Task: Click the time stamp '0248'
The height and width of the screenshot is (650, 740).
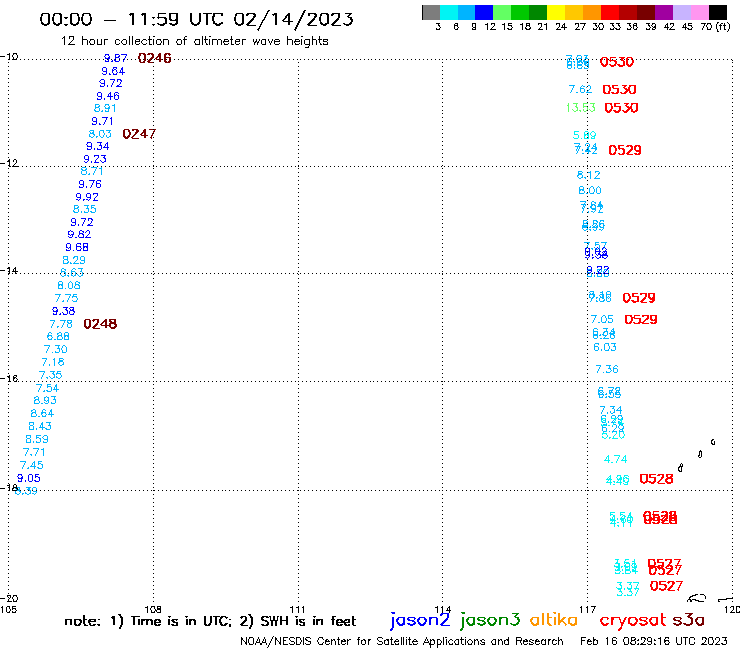Action: [x=100, y=324]
